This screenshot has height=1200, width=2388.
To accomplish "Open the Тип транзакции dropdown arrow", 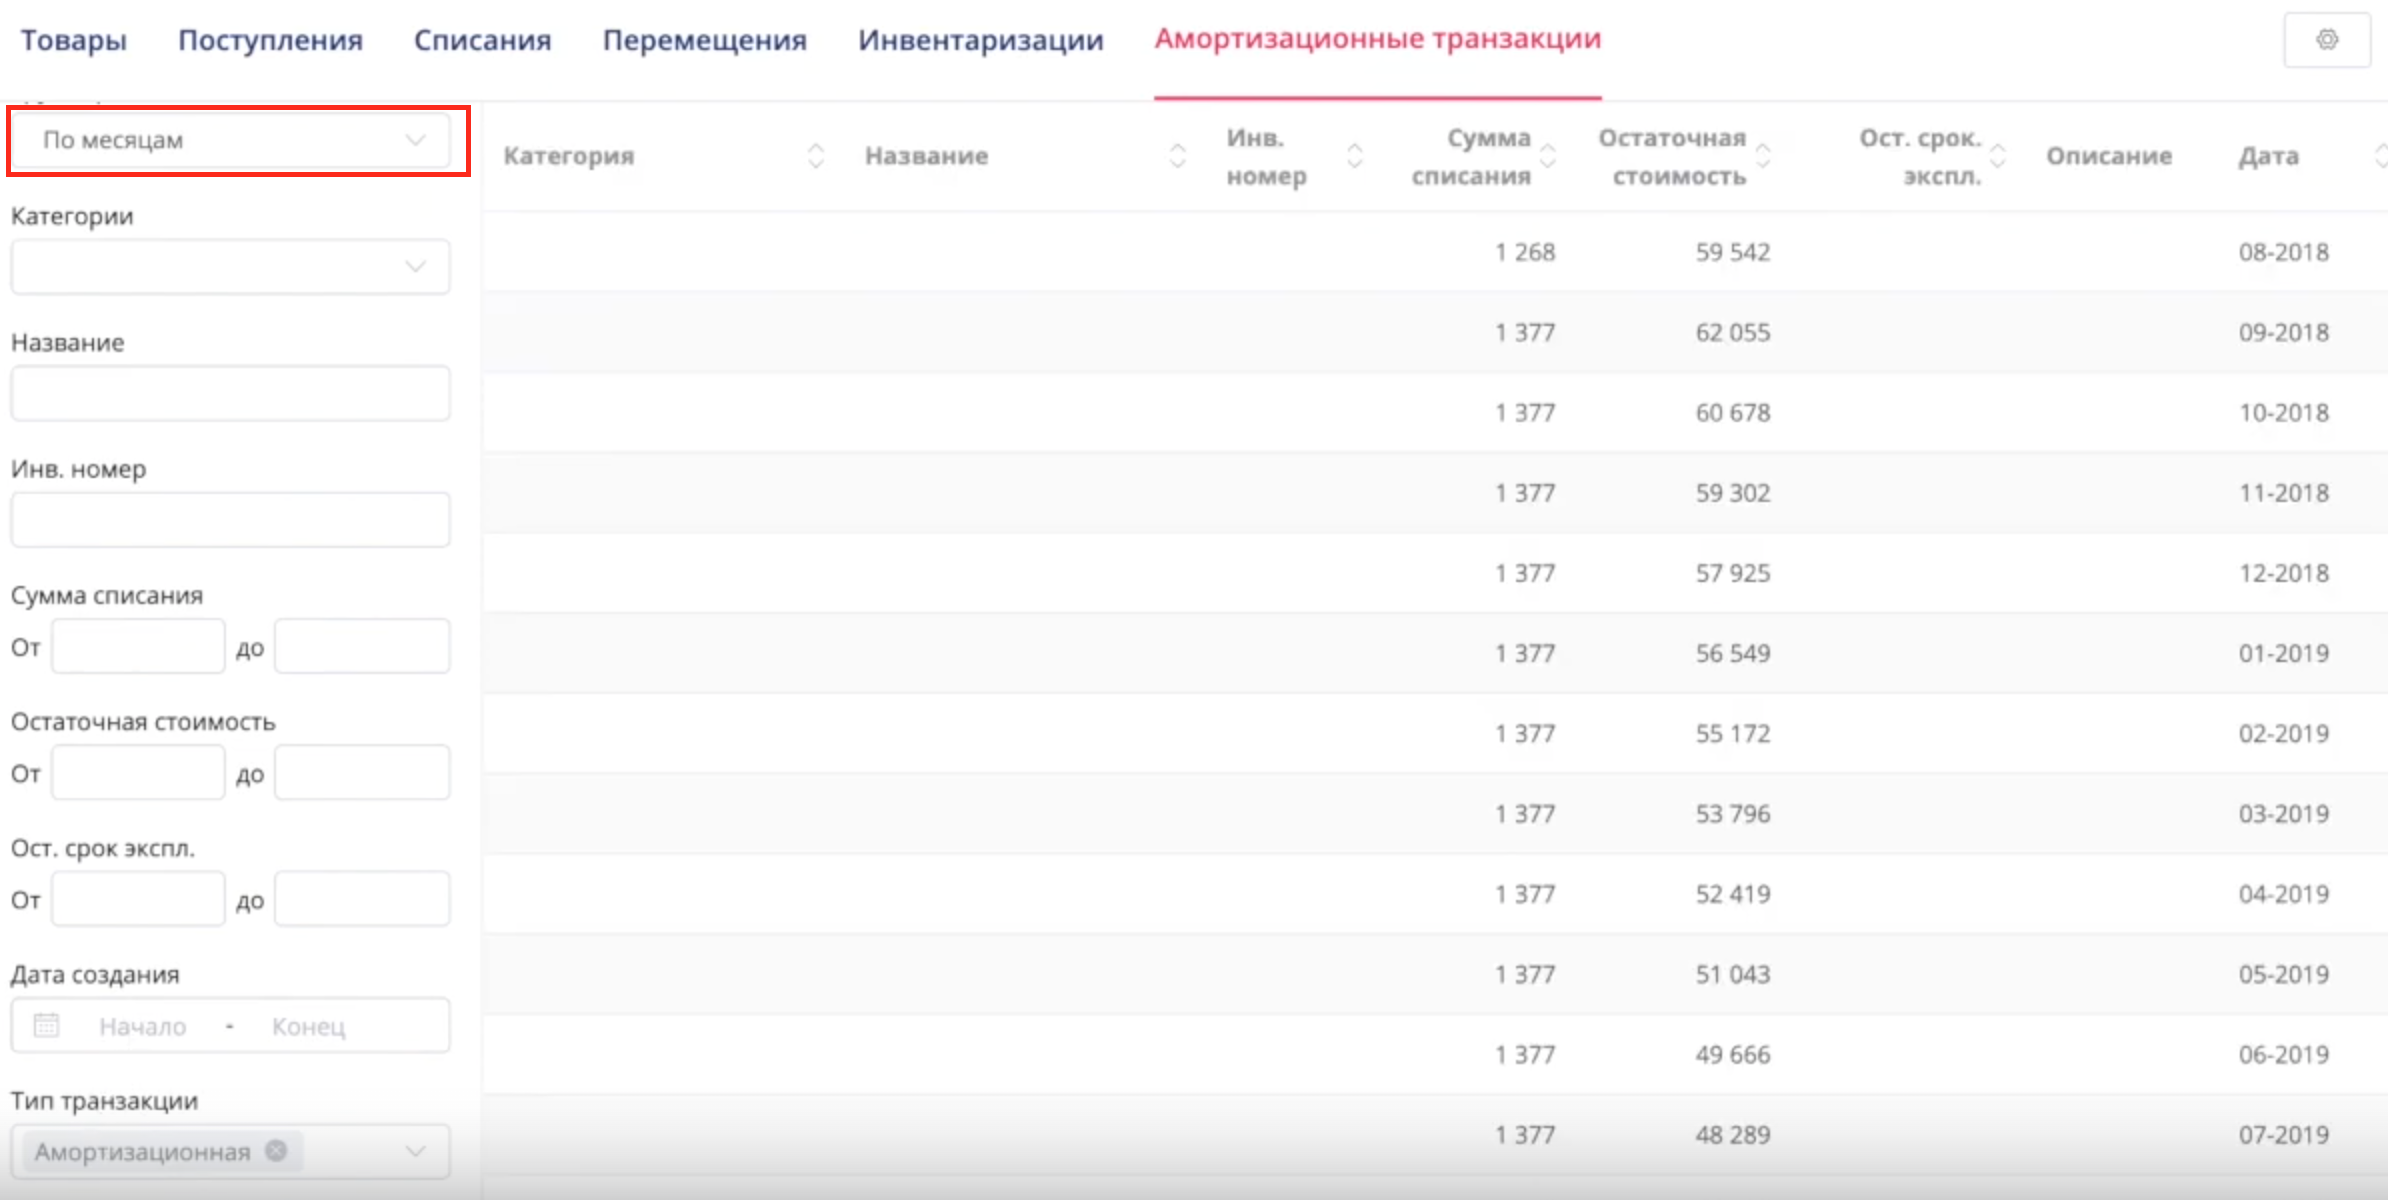I will [415, 1151].
